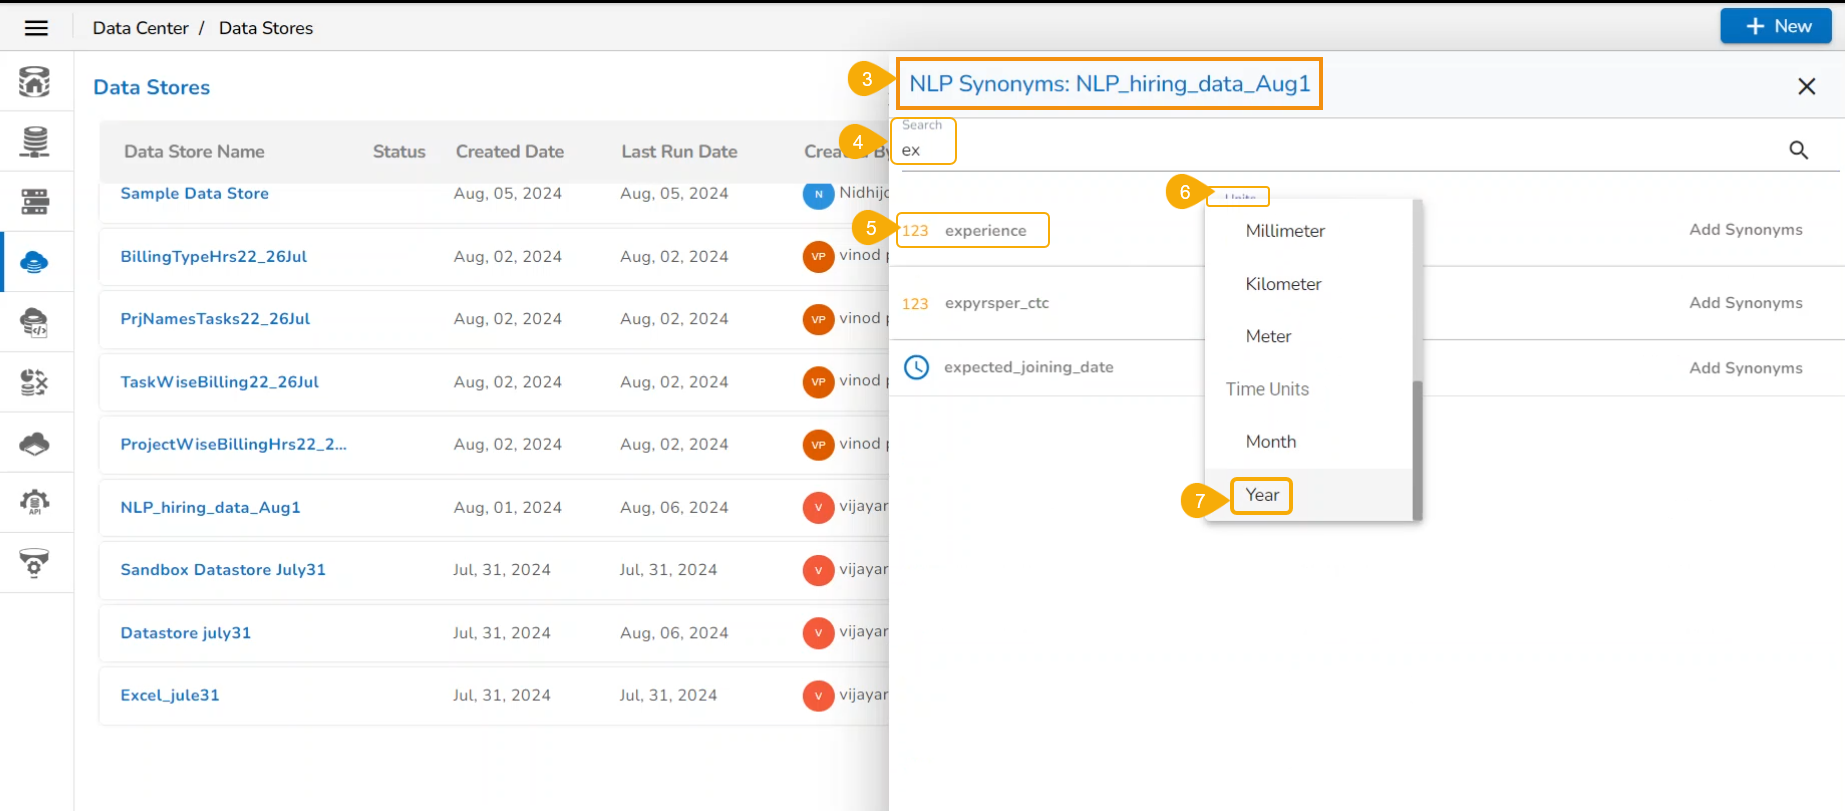This screenshot has width=1845, height=811.
Task: Click the Data Center breadcrumb
Action: (140, 28)
